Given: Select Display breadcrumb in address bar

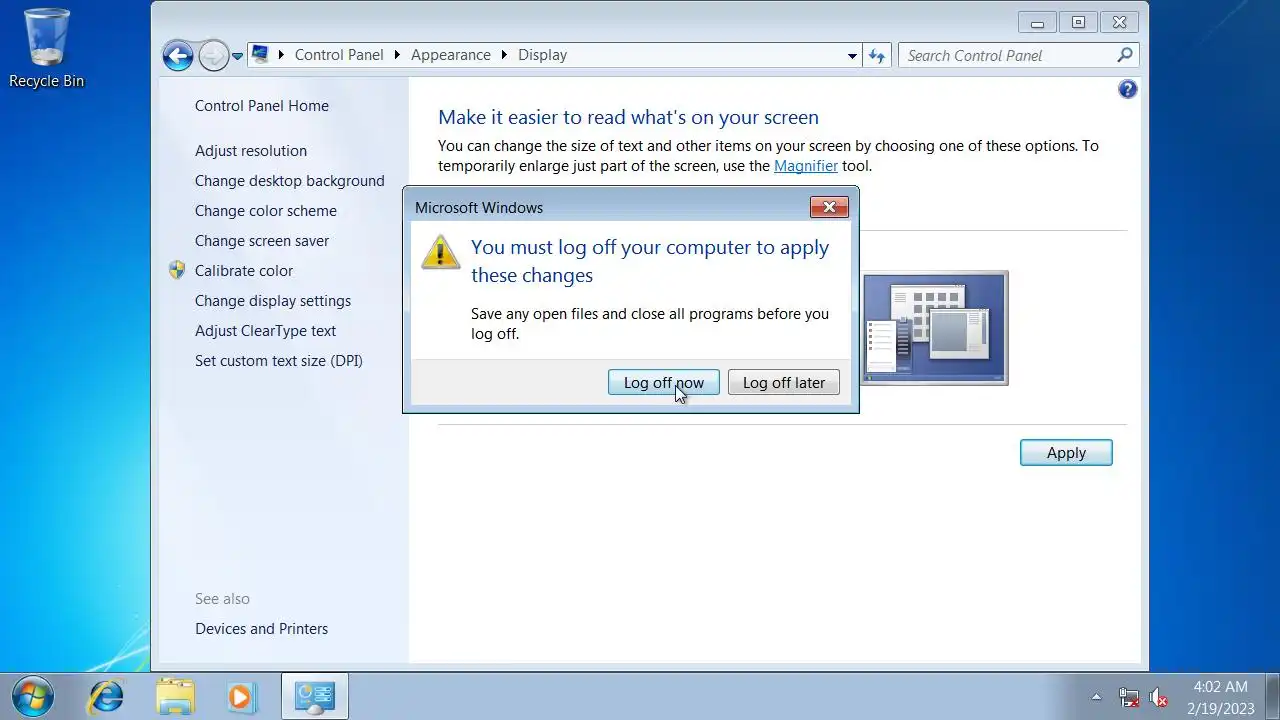Looking at the screenshot, I should pyautogui.click(x=542, y=55).
